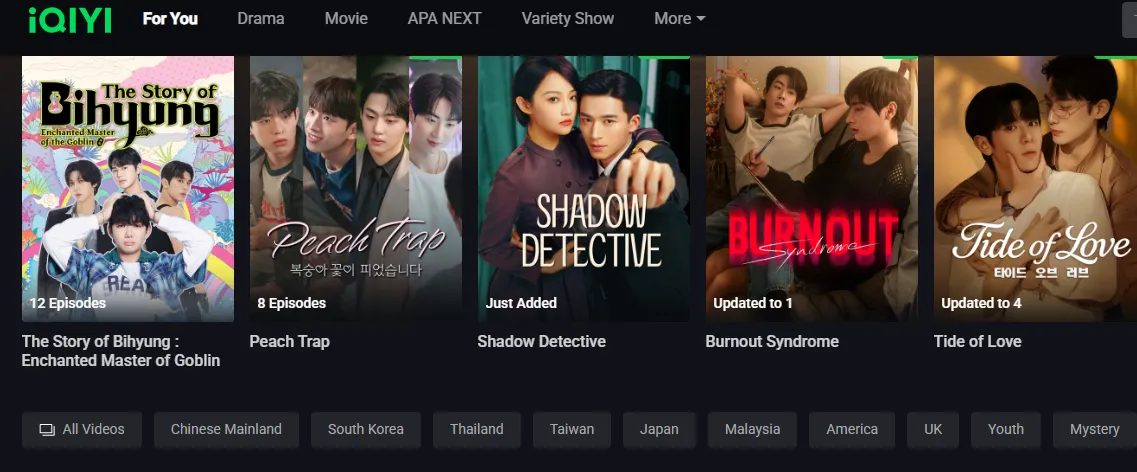Select the Thailand filter chip
The width and height of the screenshot is (1137, 472).
point(476,430)
